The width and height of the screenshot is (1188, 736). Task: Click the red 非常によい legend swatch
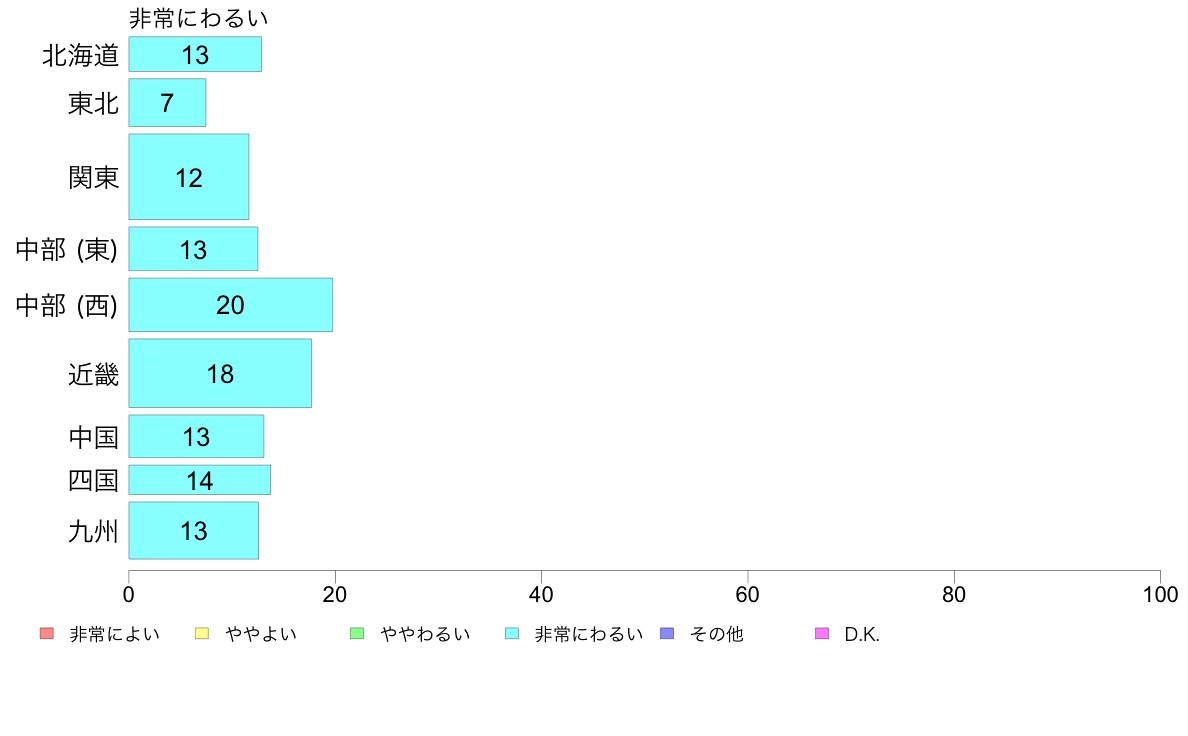[x=47, y=634]
